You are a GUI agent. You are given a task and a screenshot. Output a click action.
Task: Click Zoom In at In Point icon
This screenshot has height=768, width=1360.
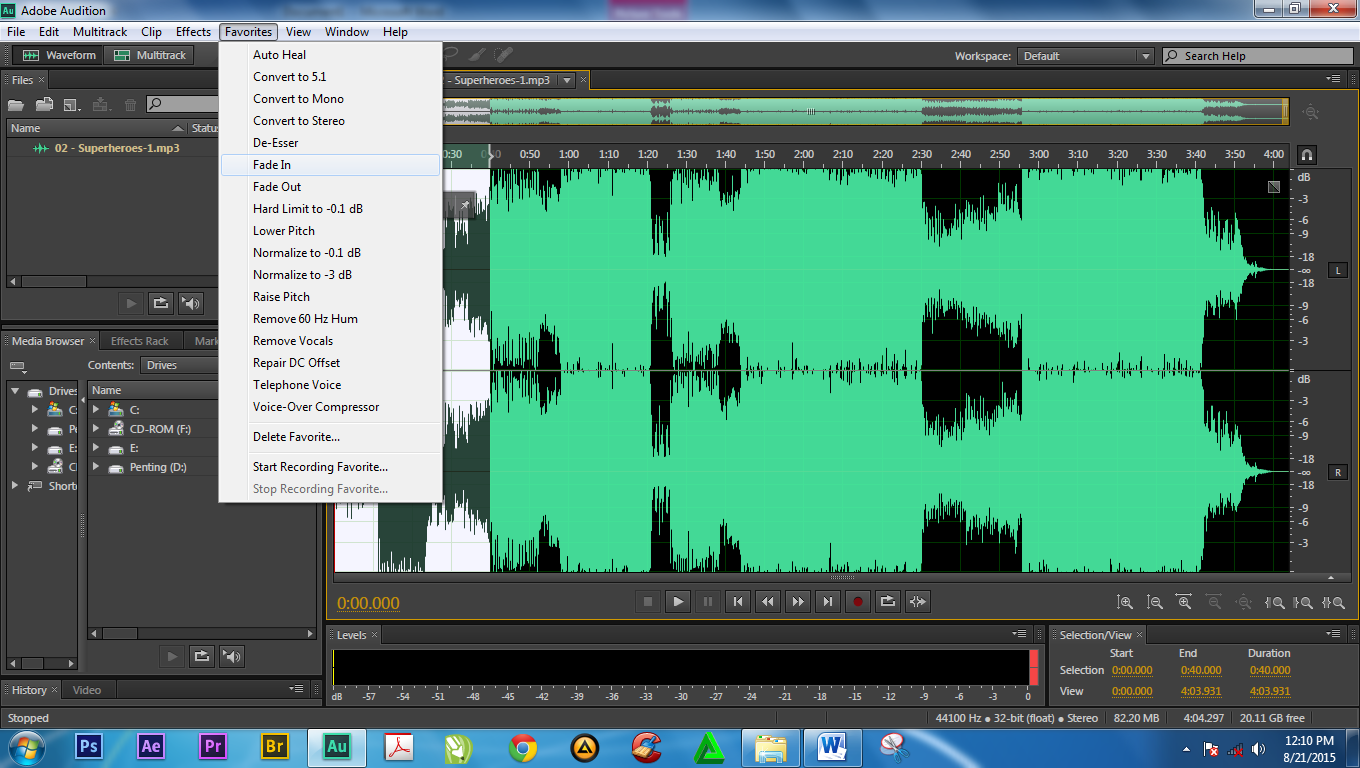(1274, 602)
